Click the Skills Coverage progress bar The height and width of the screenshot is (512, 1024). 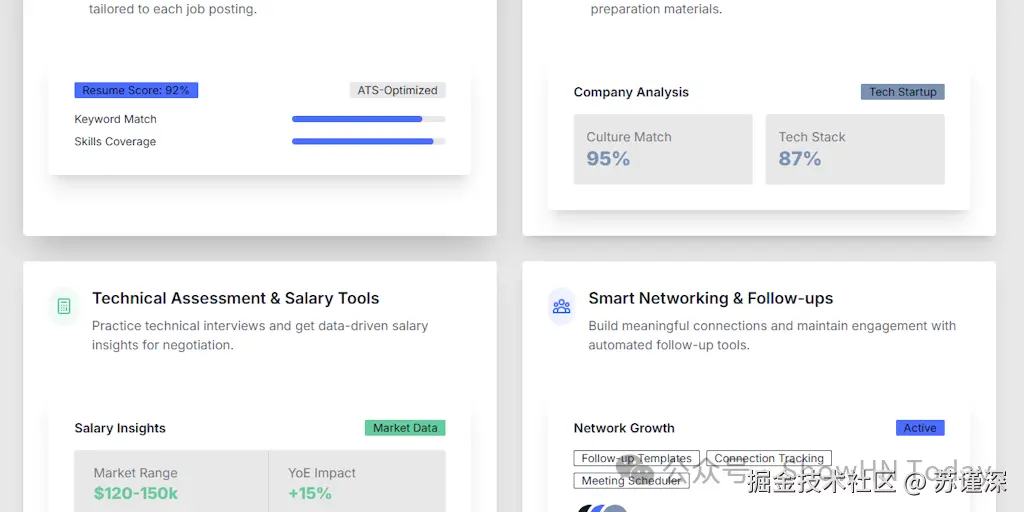368,141
